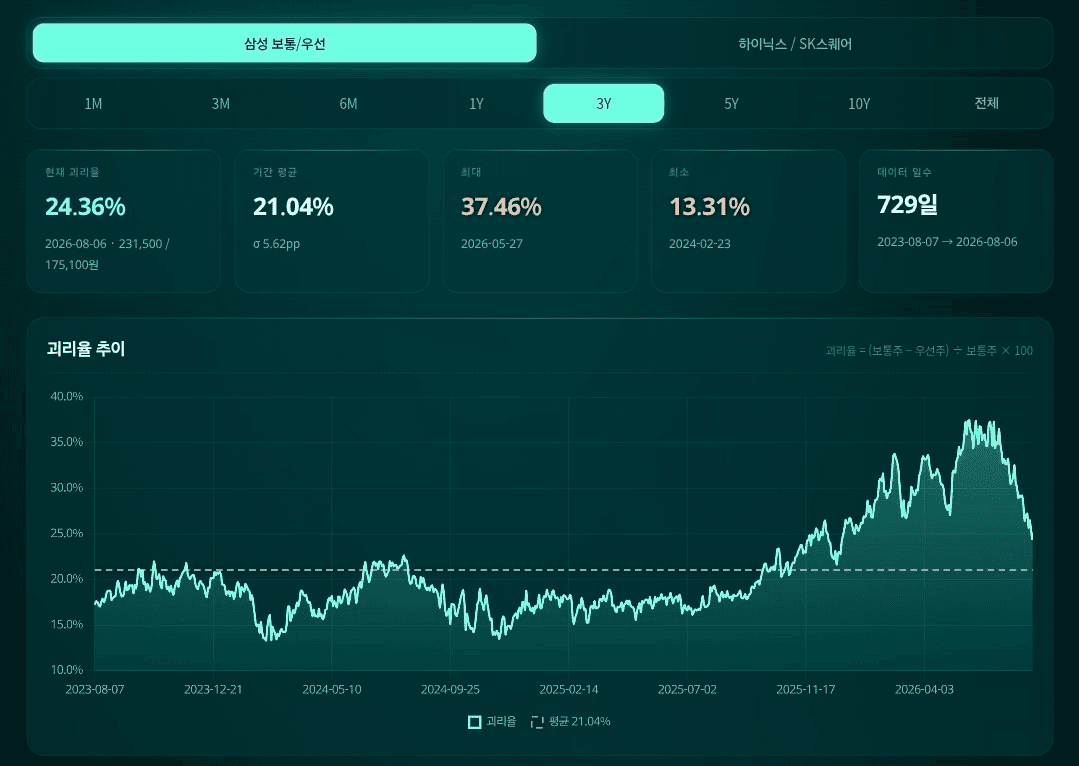Click the 현재 괴리율 card label
Screen dimensions: 1079x766
(72, 172)
